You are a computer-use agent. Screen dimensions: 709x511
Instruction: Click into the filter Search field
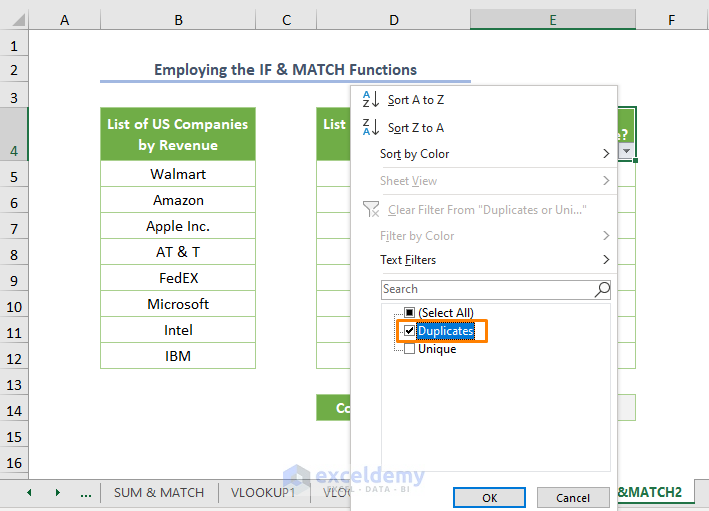pos(496,289)
